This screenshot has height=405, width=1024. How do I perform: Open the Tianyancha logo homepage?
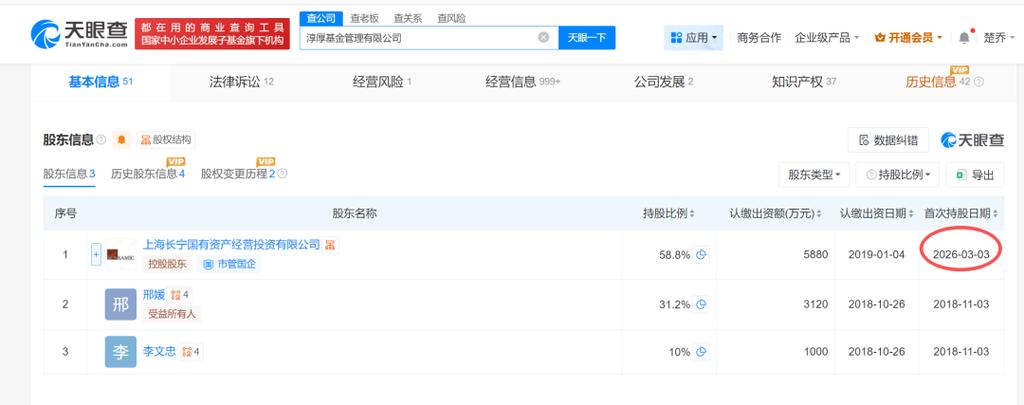[x=79, y=33]
